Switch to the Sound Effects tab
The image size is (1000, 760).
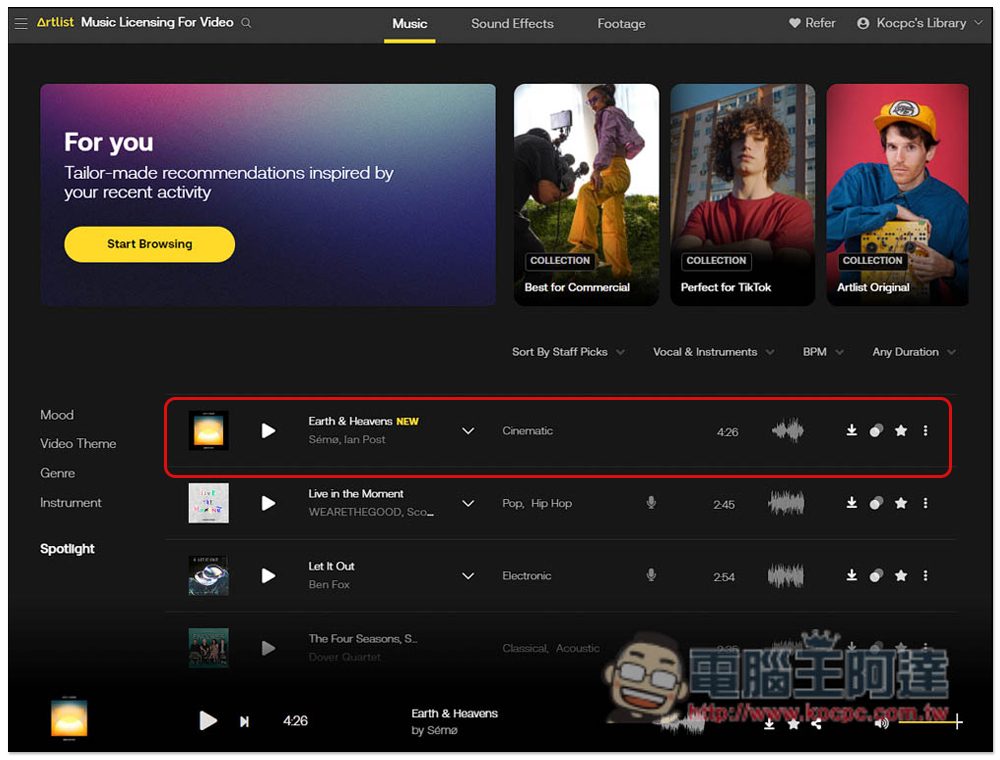[x=512, y=24]
